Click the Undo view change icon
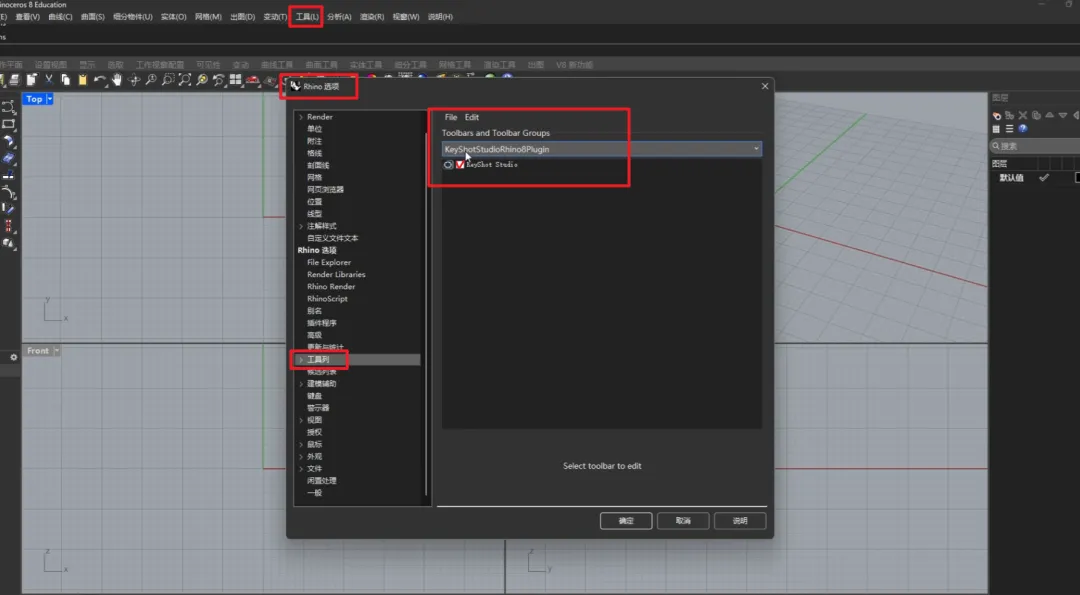 [x=219, y=80]
